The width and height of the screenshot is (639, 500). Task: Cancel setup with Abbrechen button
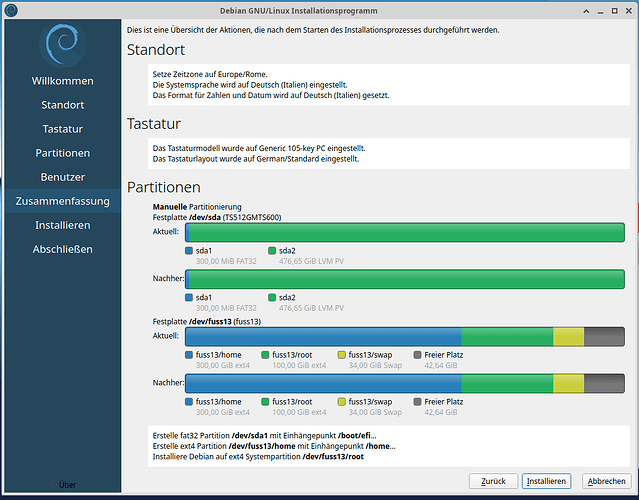[x=606, y=481]
